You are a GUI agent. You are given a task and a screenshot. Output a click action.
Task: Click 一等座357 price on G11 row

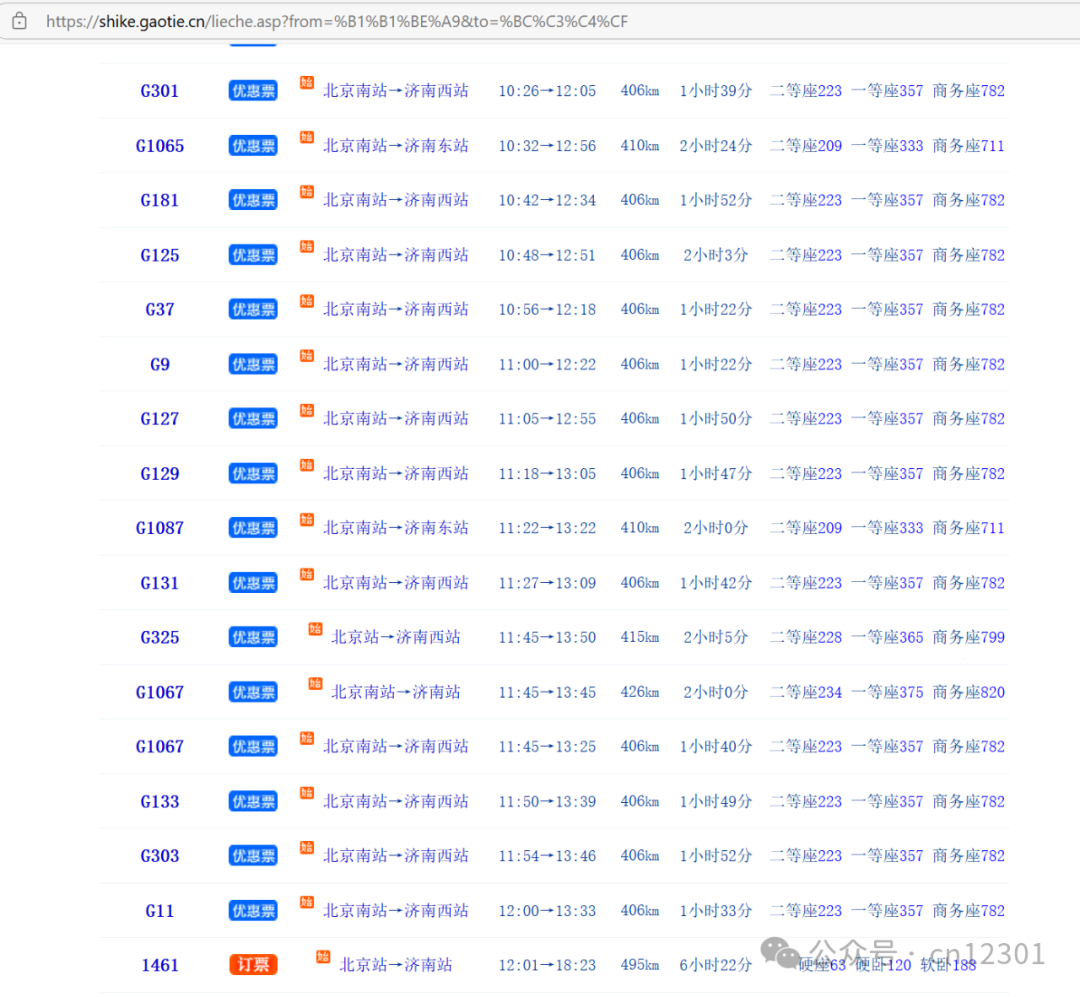[887, 912]
